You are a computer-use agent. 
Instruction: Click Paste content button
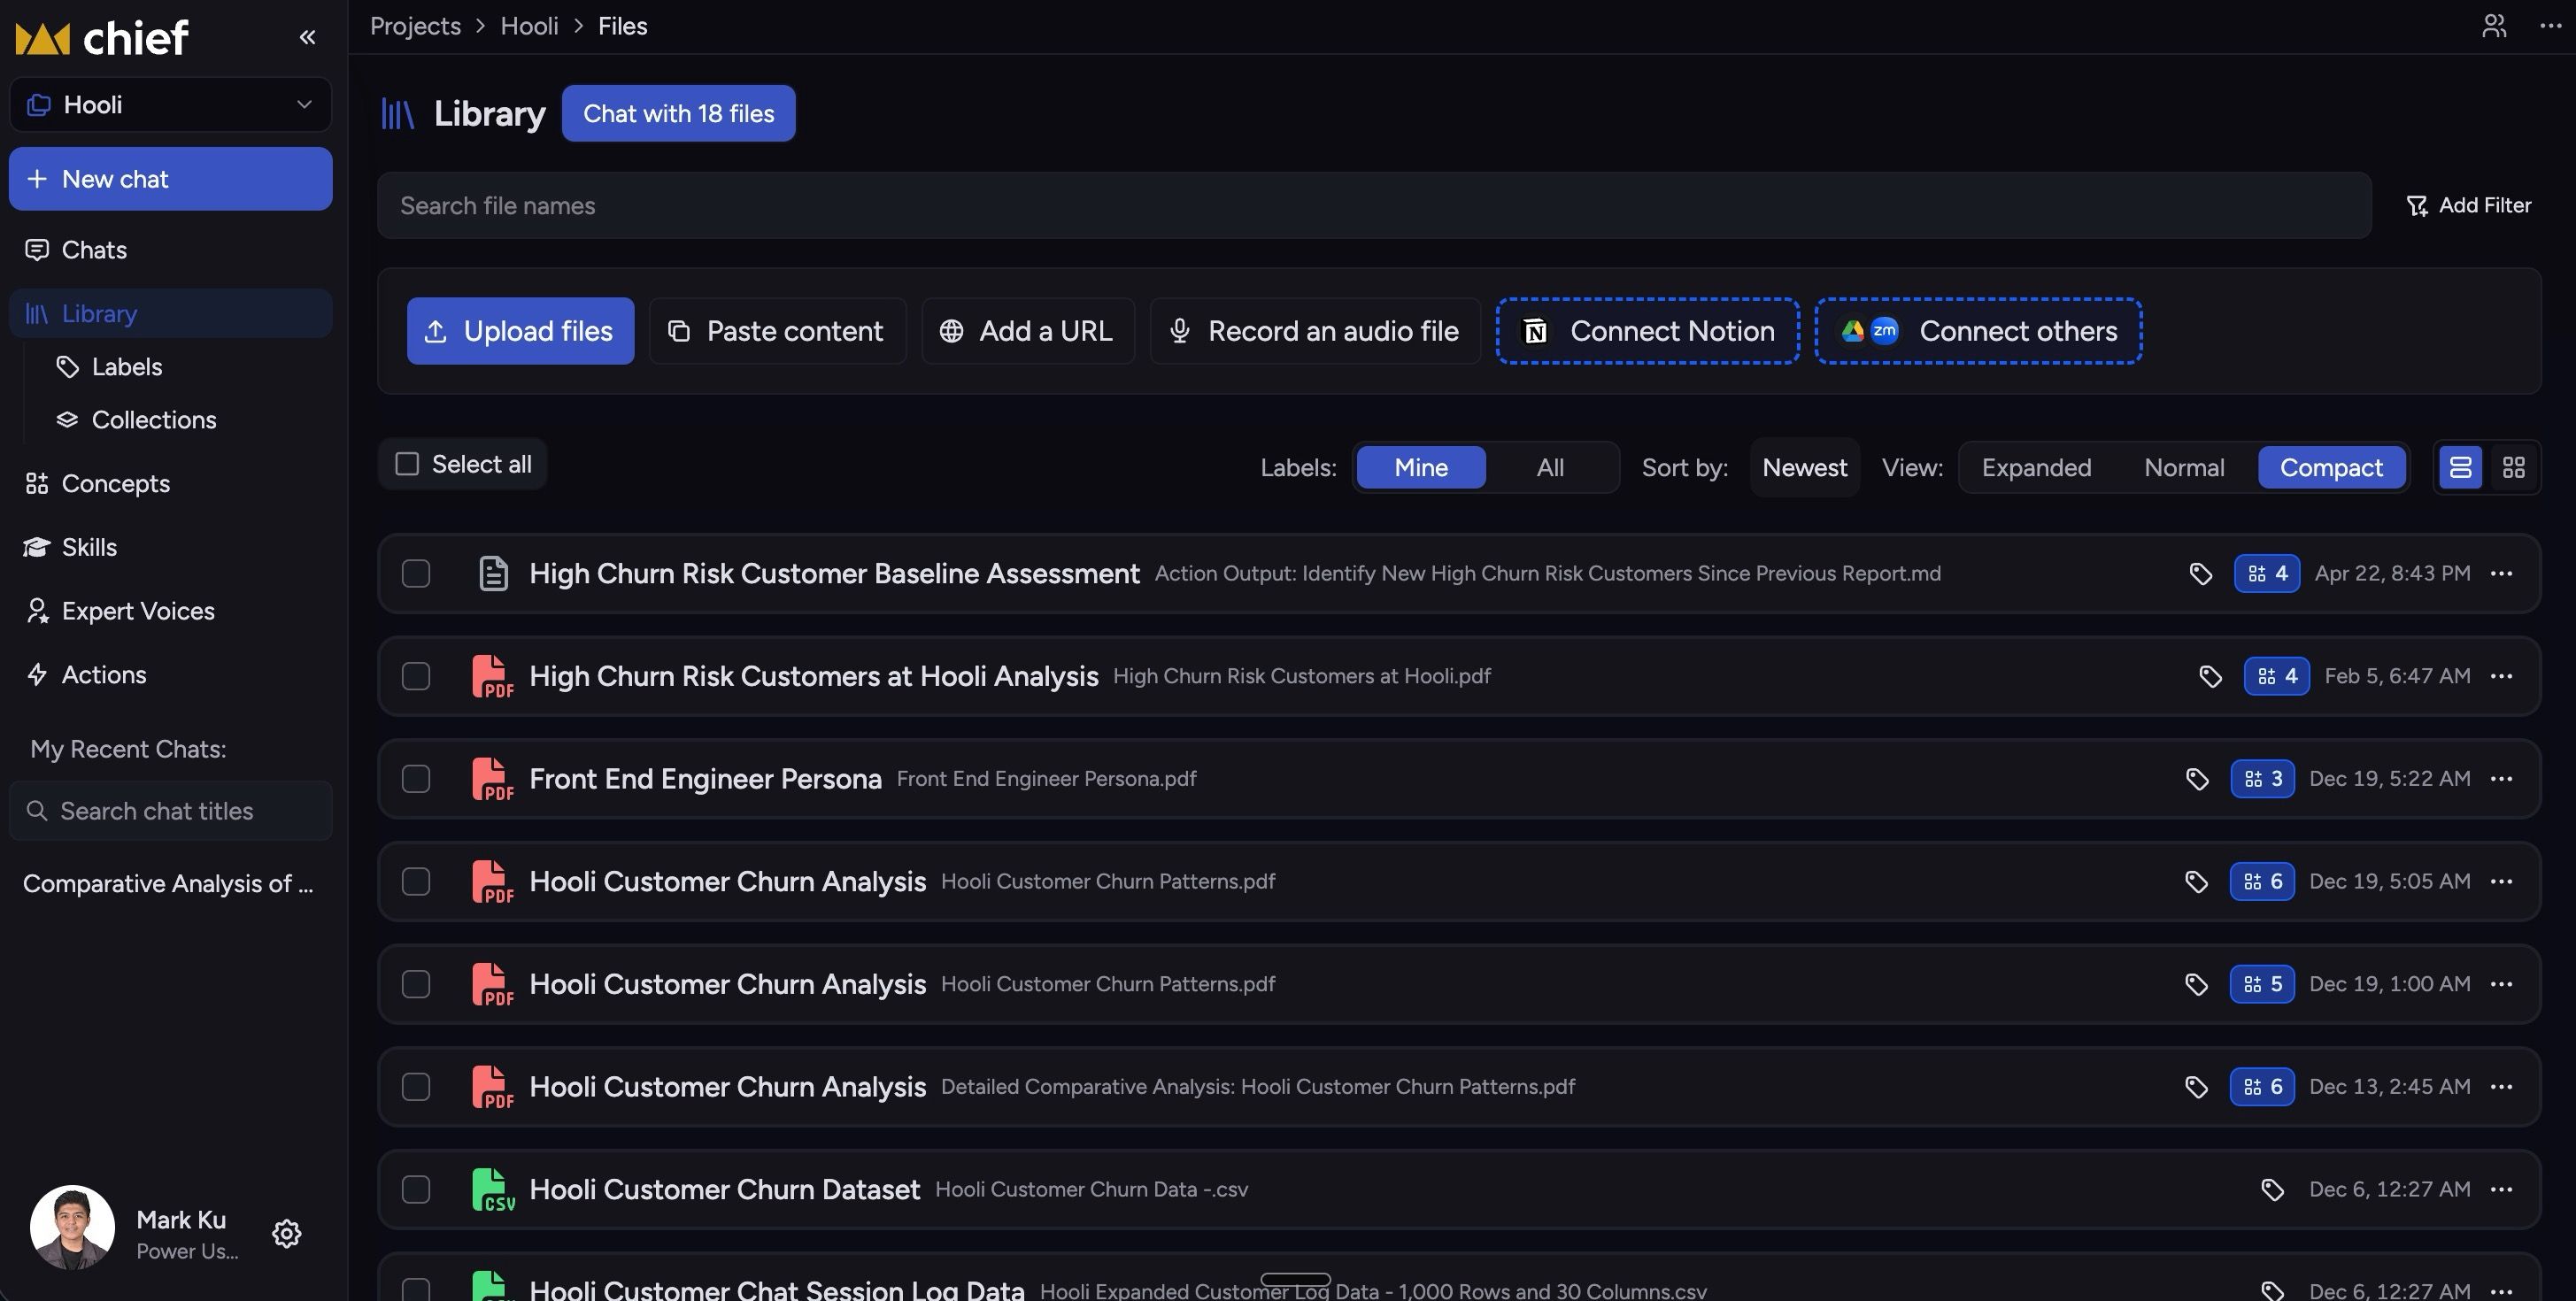tap(777, 331)
